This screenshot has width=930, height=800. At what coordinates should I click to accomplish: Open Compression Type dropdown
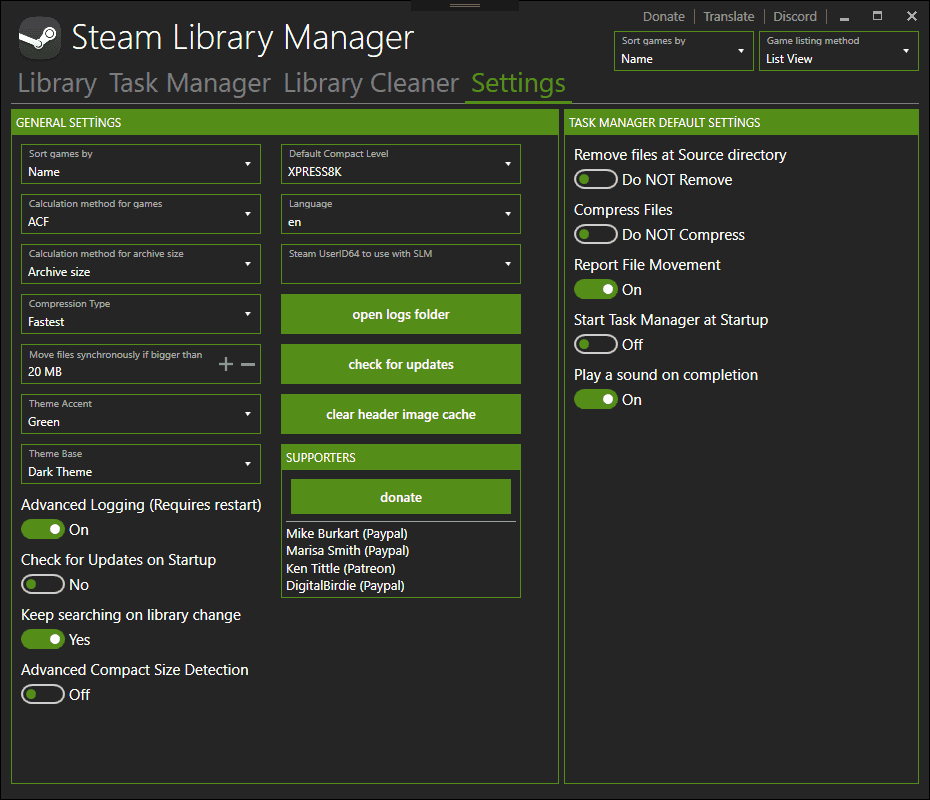[141, 314]
